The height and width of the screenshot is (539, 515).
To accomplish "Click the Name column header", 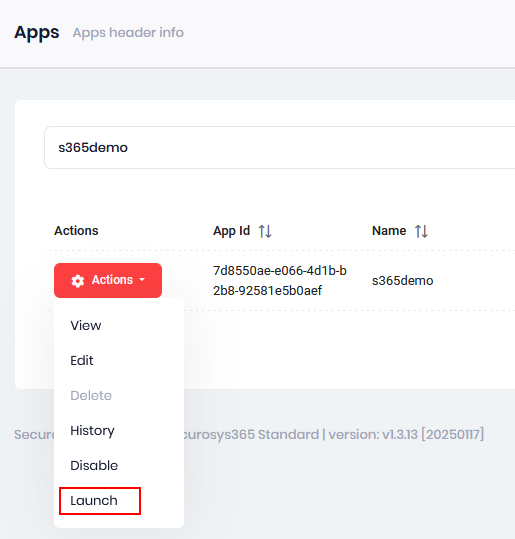I will [389, 231].
